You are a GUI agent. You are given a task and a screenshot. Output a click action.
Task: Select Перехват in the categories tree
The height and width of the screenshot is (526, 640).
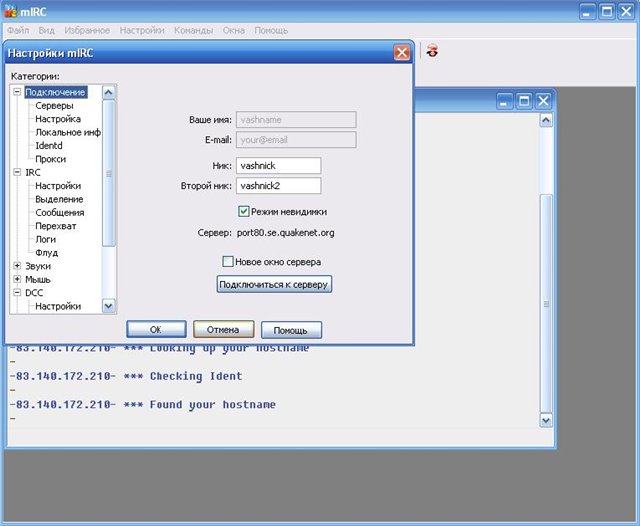click(x=56, y=226)
